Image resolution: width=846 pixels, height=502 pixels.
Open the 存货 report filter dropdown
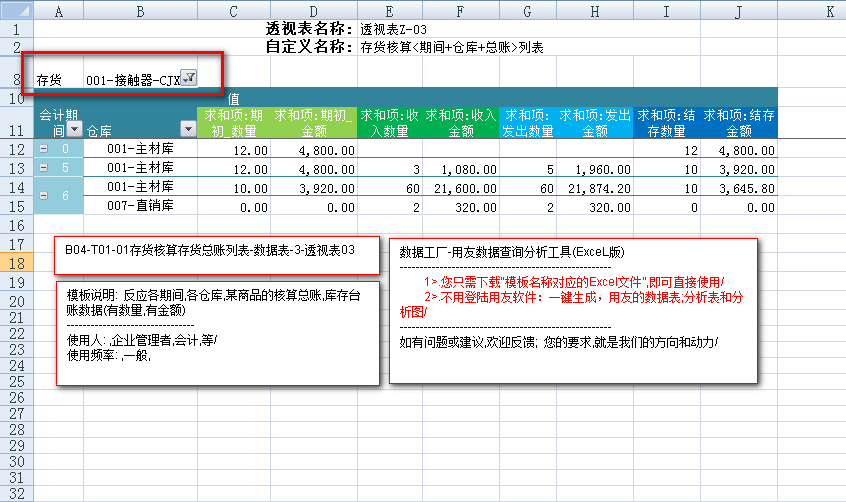coord(190,78)
